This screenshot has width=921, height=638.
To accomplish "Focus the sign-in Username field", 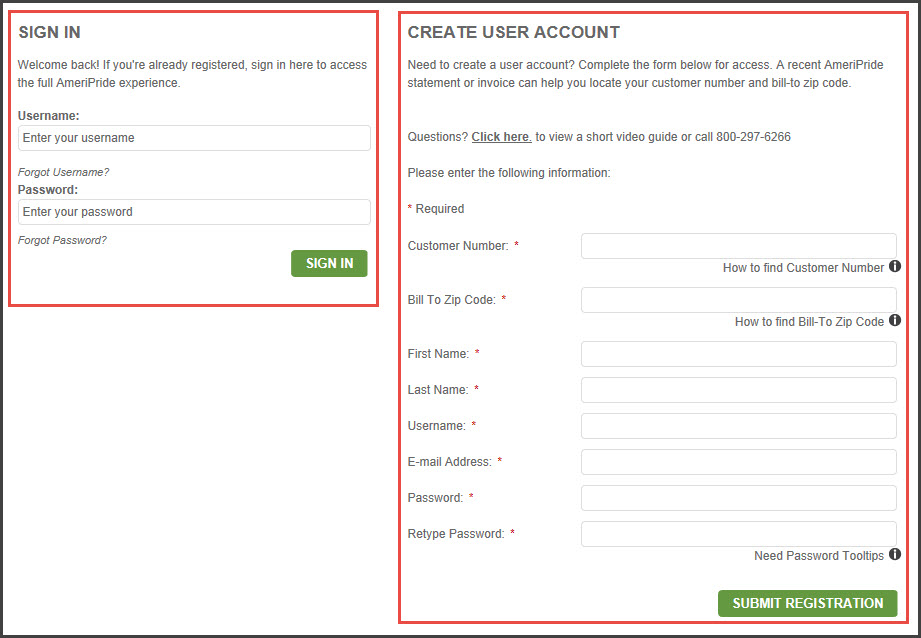I will (x=194, y=138).
